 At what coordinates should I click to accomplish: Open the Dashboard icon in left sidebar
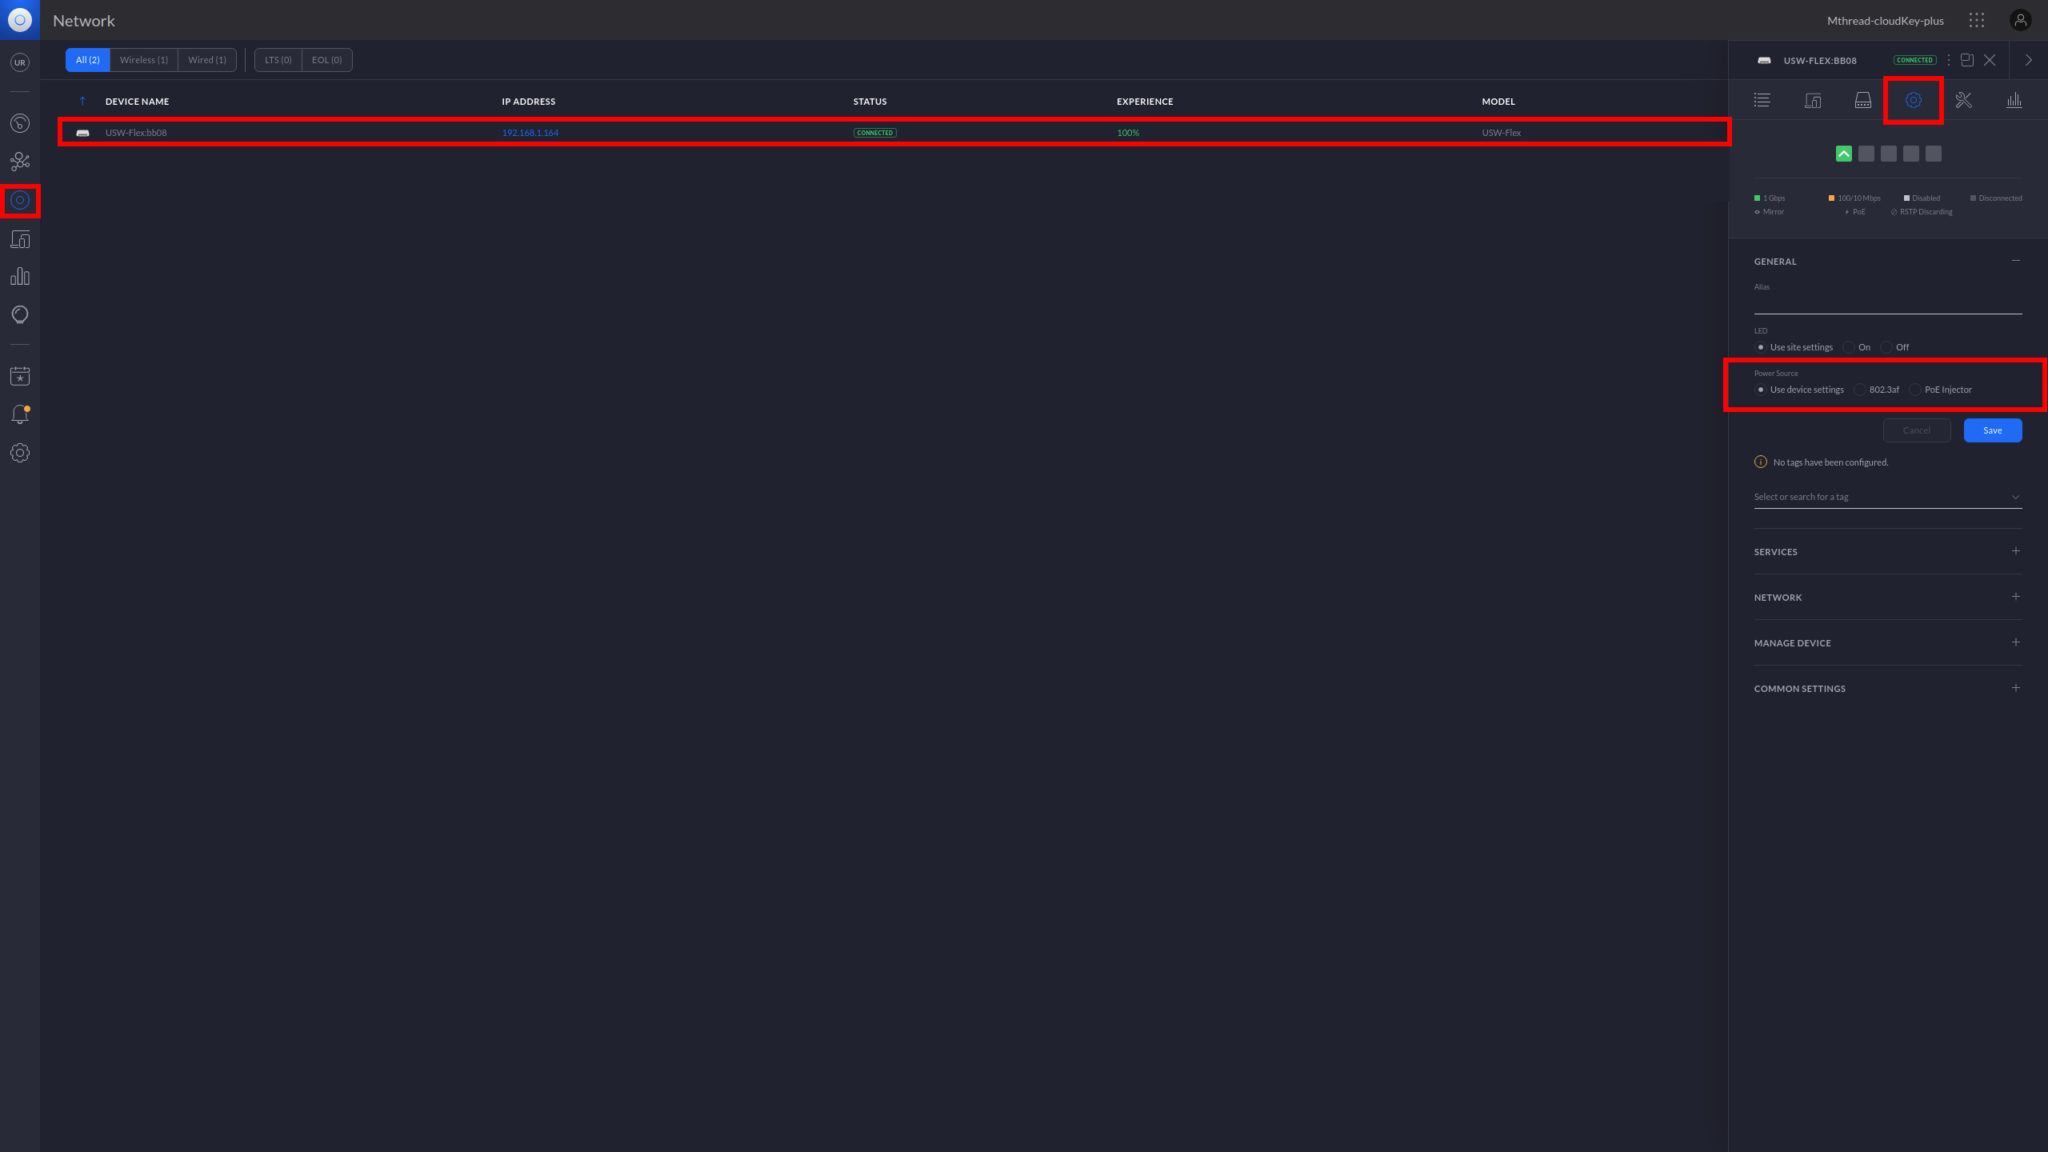pyautogui.click(x=20, y=123)
